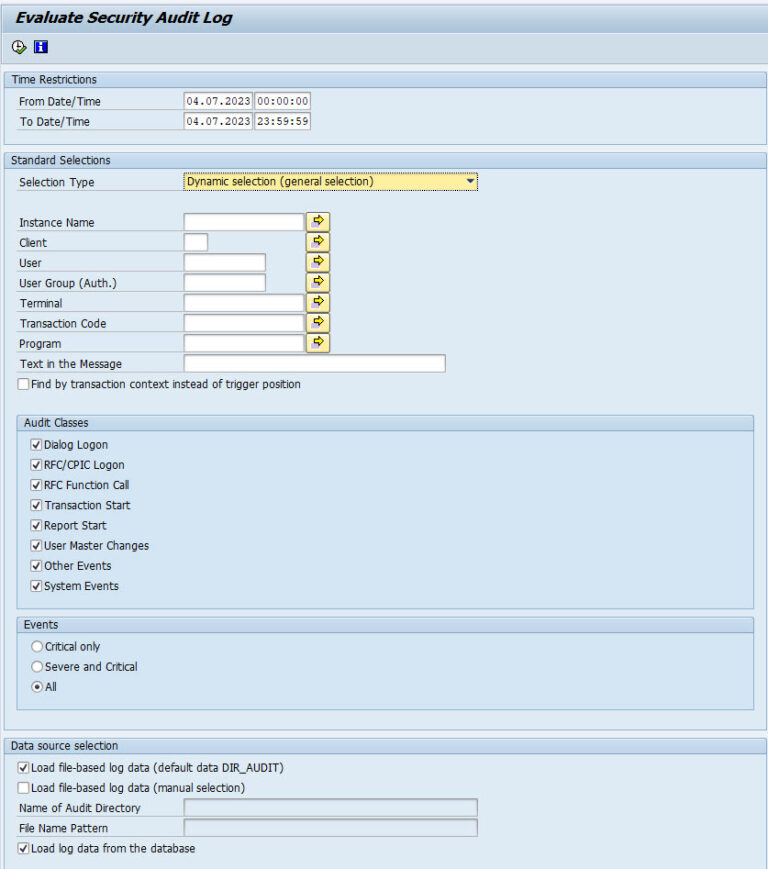Open multiple selection arrow for Instance Name
The height and width of the screenshot is (869, 768).
point(318,222)
